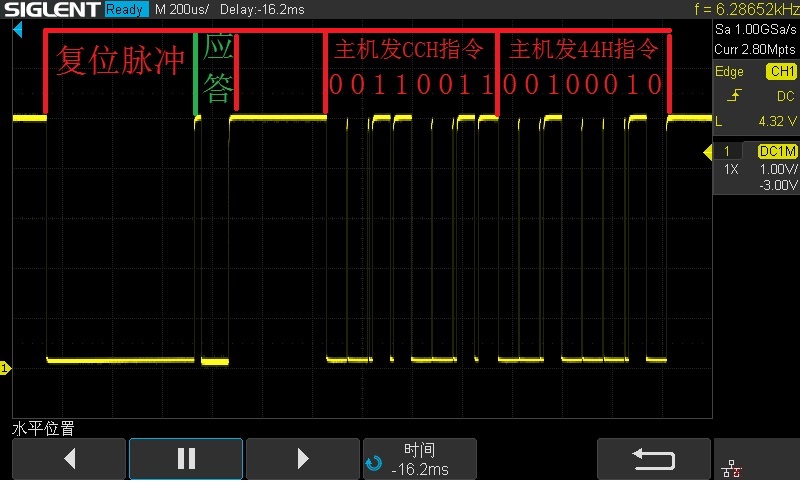
Task: Click the 1.00V/ vertical scale readout
Action: (778, 169)
